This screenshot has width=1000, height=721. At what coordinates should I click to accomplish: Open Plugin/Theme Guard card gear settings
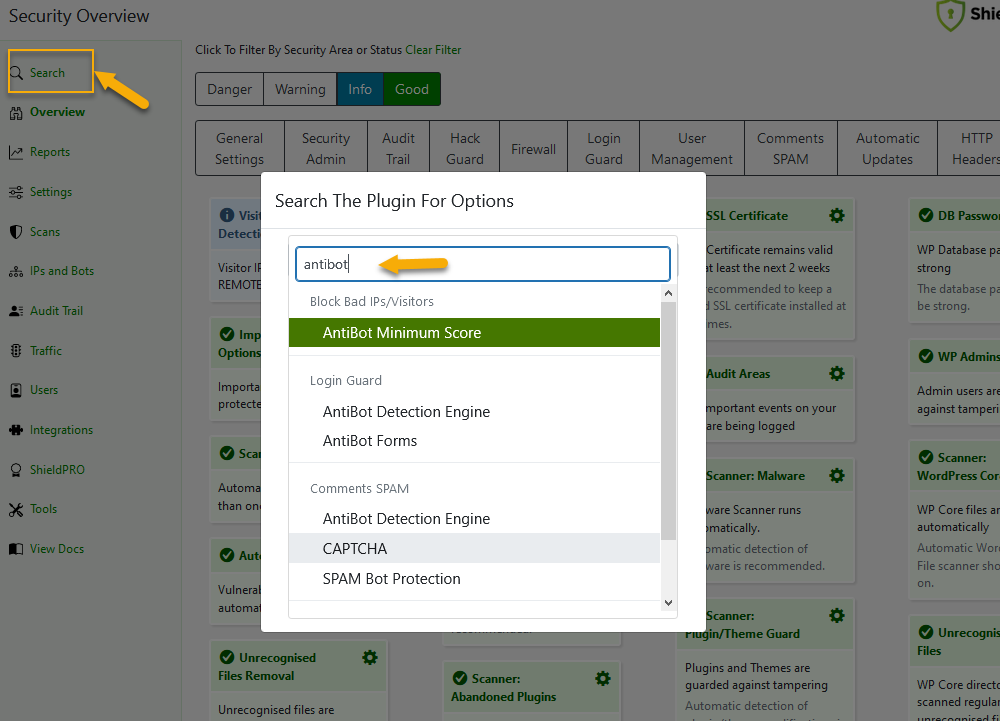(837, 615)
